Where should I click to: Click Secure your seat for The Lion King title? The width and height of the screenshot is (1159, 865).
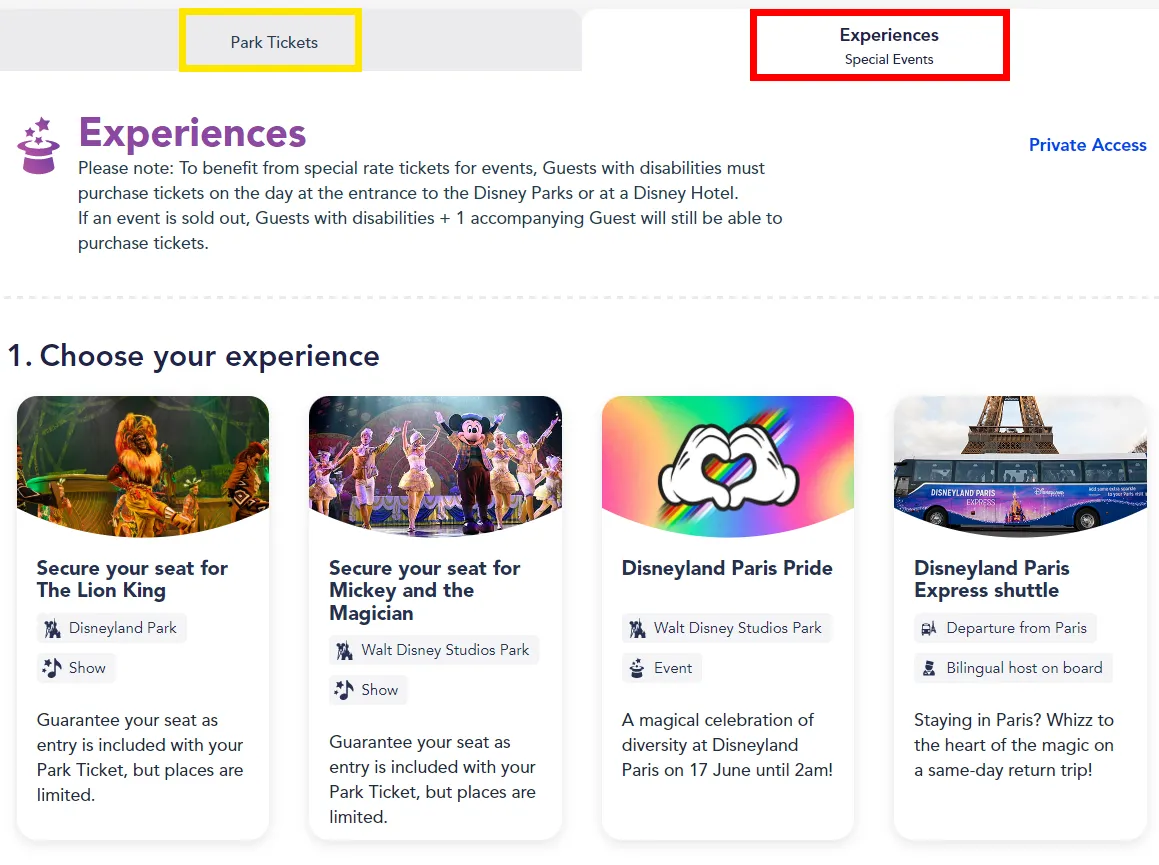click(132, 579)
